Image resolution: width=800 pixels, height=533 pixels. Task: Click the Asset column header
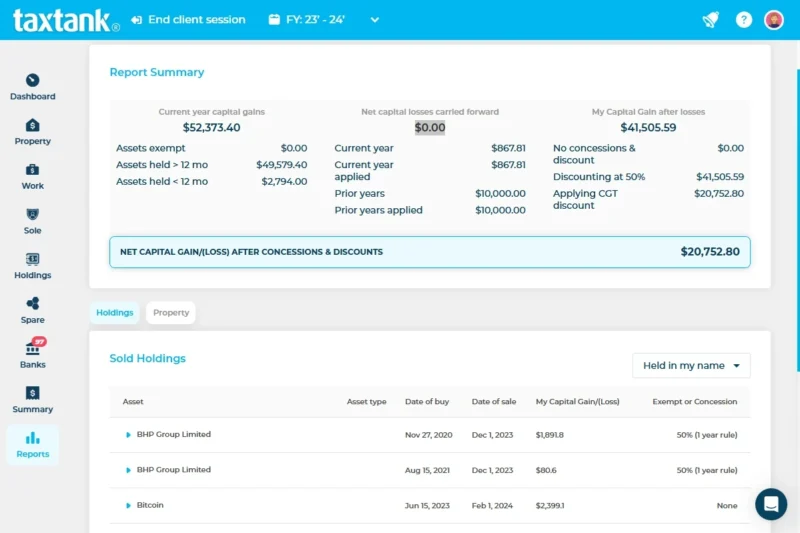pos(133,401)
